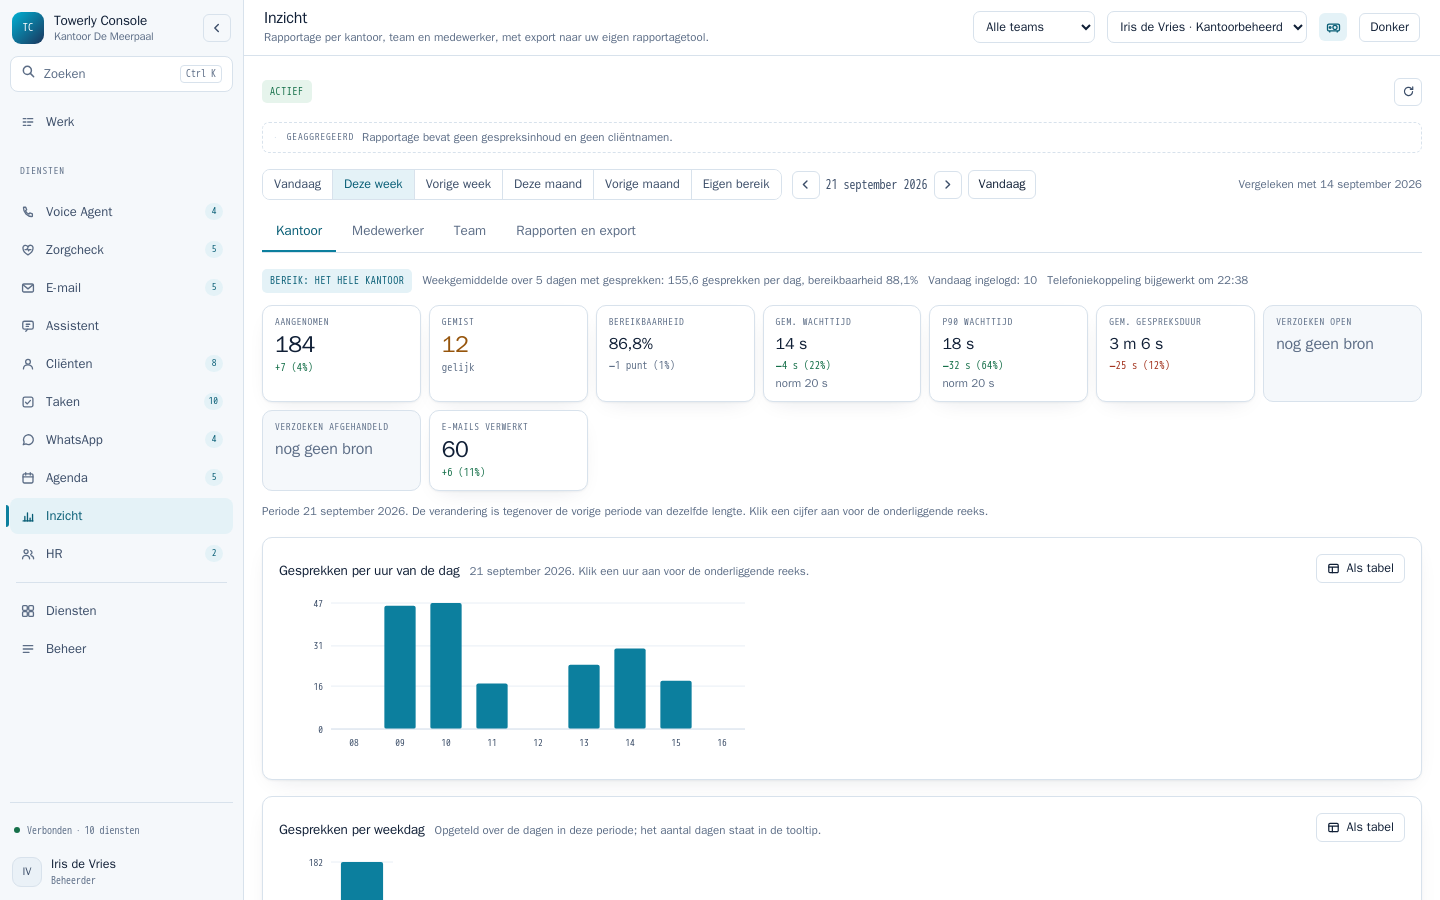Screen dimensions: 1440x900
Task: Select the Deze week period
Action: pyautogui.click(x=373, y=185)
